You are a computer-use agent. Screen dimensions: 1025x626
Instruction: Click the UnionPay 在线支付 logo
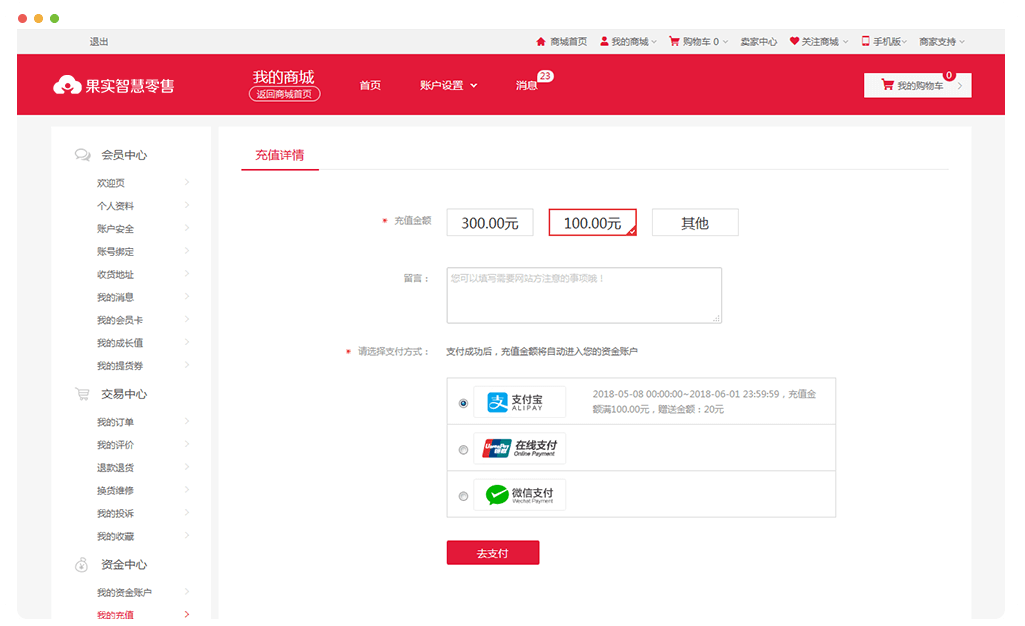point(519,448)
